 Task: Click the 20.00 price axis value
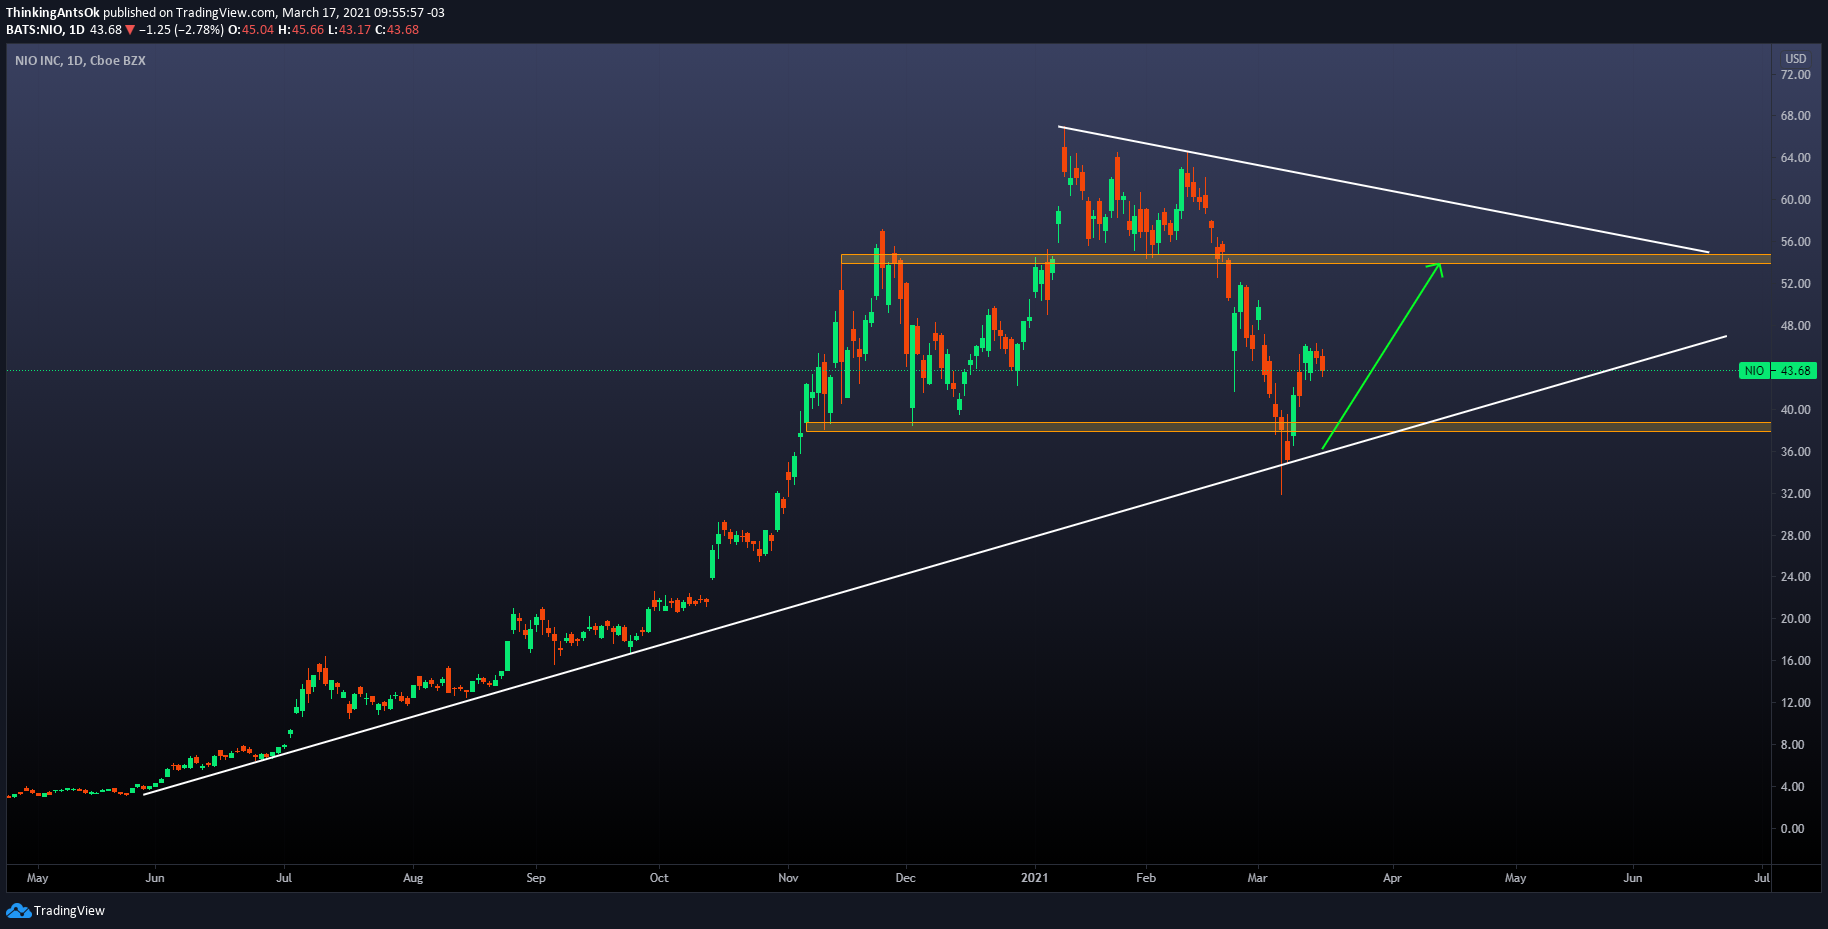[1795, 619]
